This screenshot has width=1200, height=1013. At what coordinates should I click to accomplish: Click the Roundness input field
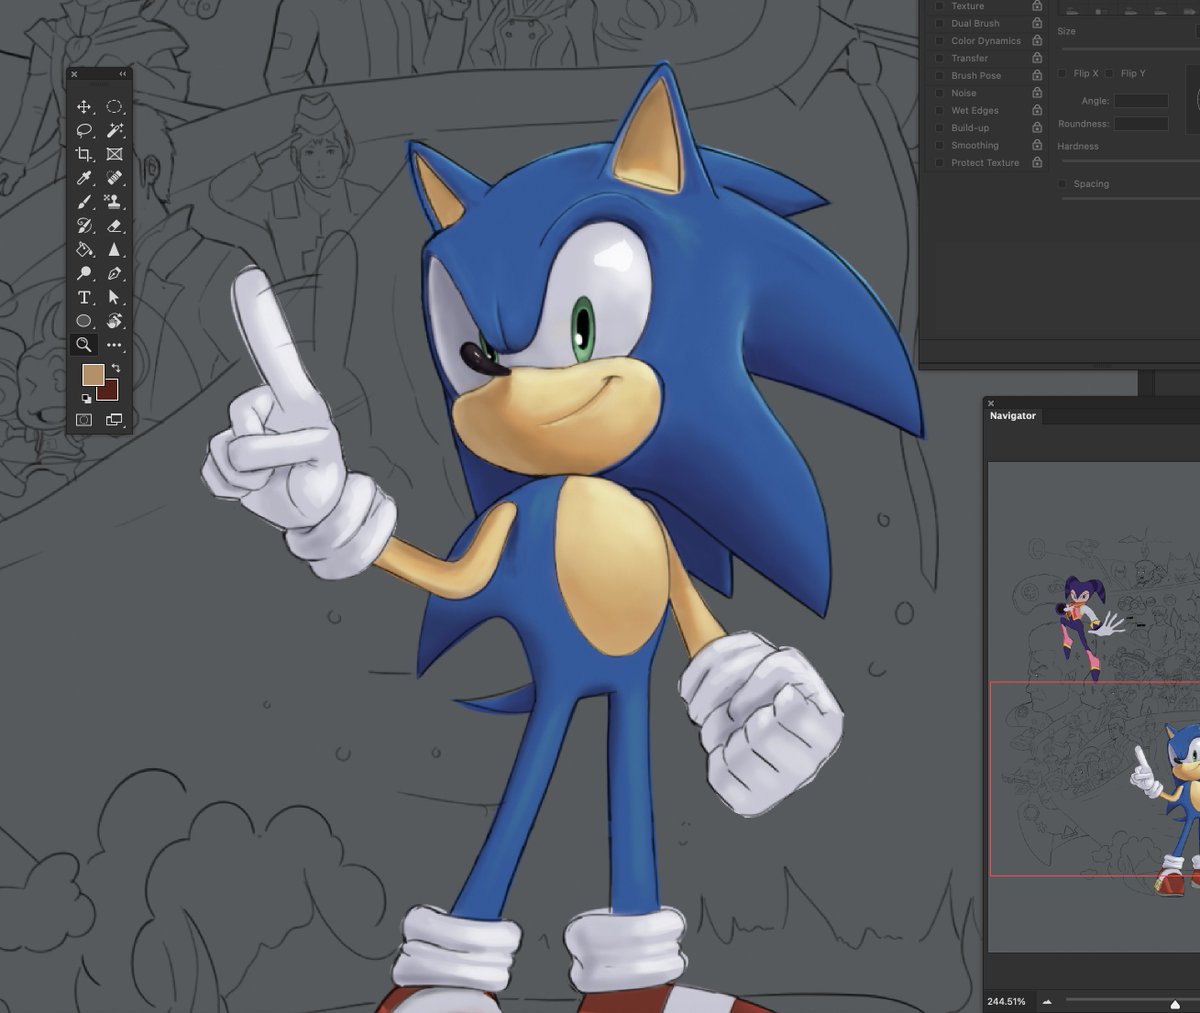pos(1141,124)
